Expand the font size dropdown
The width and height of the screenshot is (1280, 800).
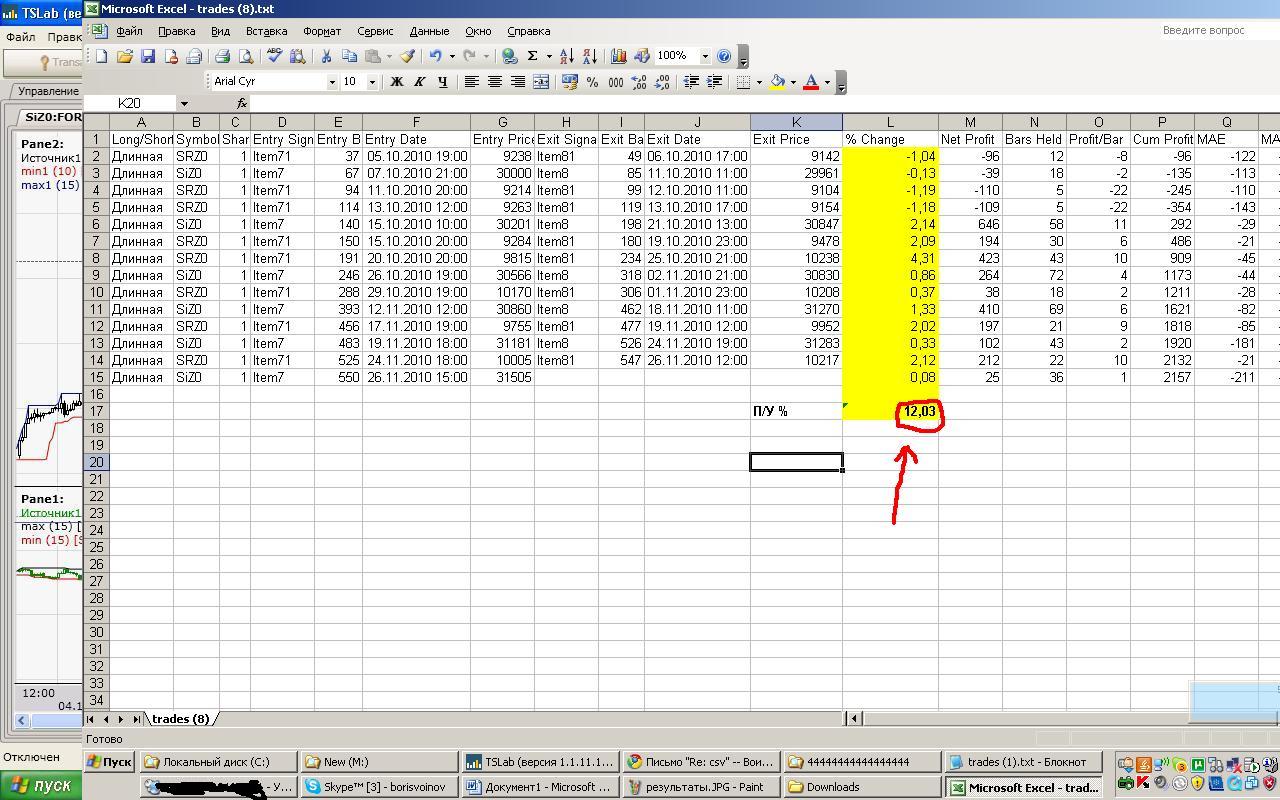[372, 82]
